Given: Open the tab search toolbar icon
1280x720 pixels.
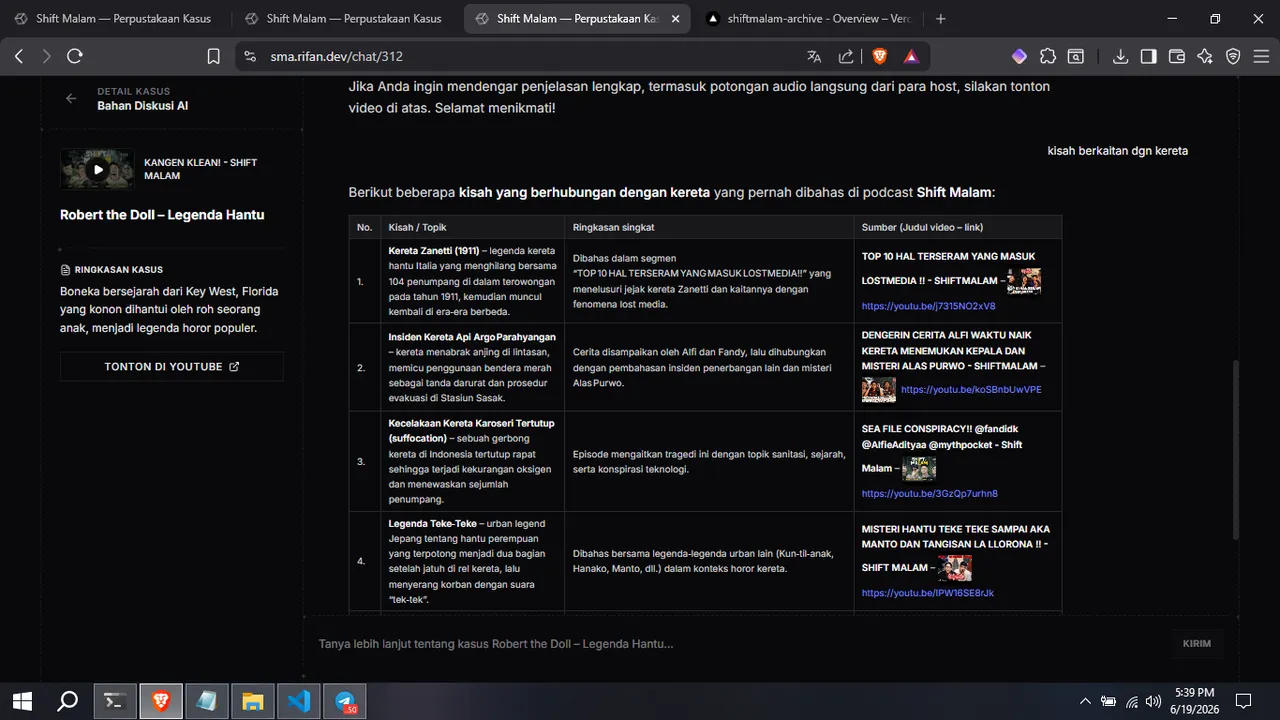Looking at the screenshot, I should point(1076,57).
